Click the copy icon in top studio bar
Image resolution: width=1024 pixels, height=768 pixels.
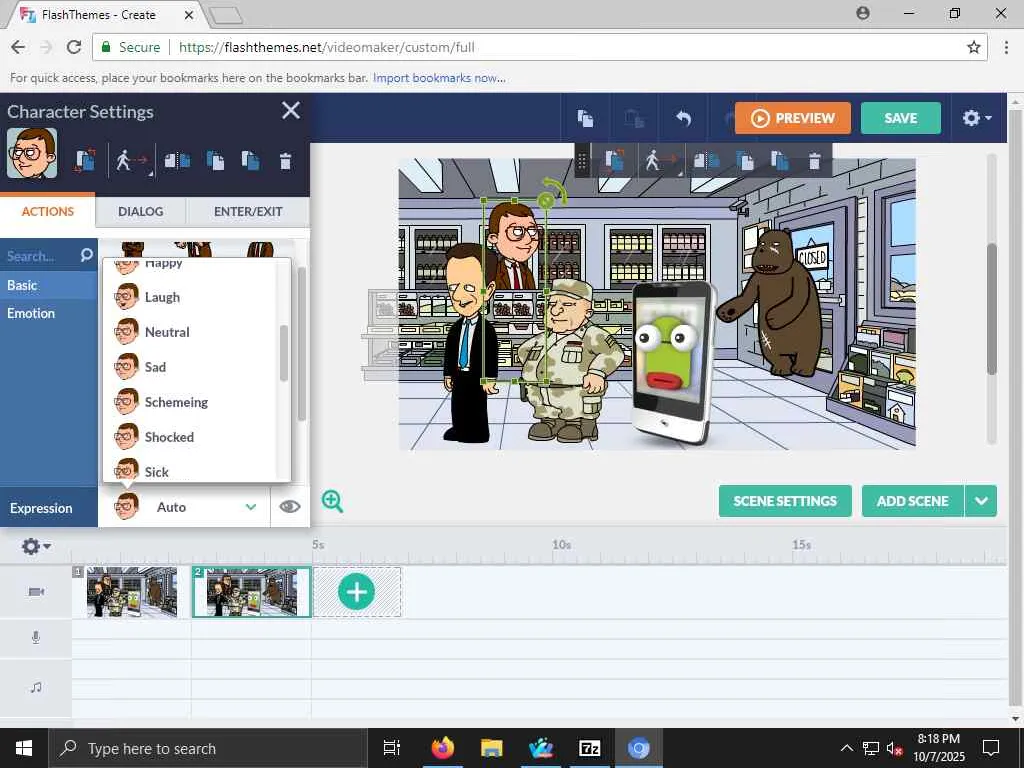[x=585, y=118]
